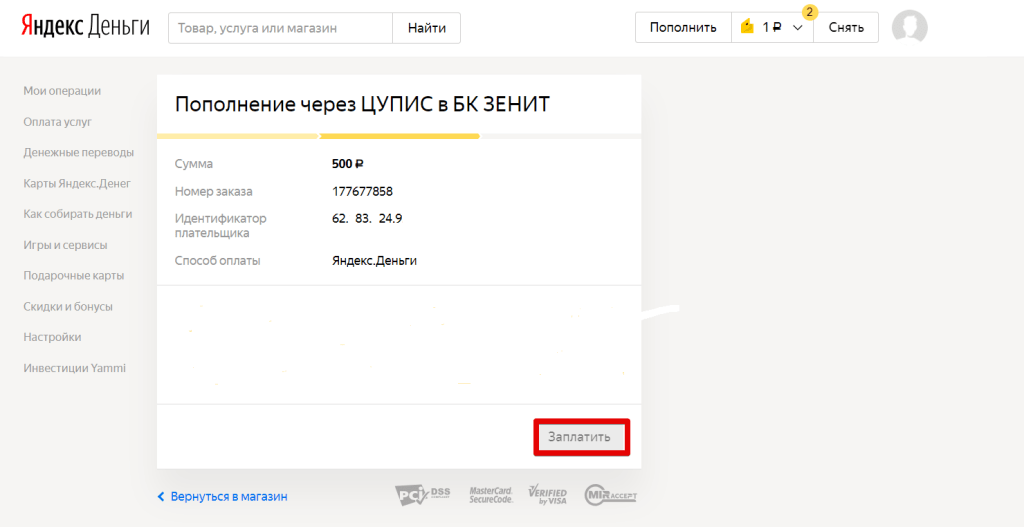Click the Пополнить button
The height and width of the screenshot is (527, 1024).
coord(683,27)
